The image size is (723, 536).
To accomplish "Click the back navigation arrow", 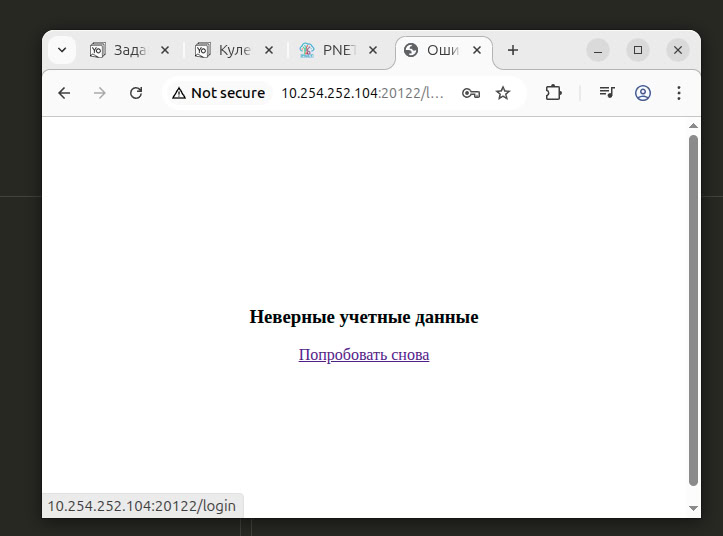I will coord(64,93).
